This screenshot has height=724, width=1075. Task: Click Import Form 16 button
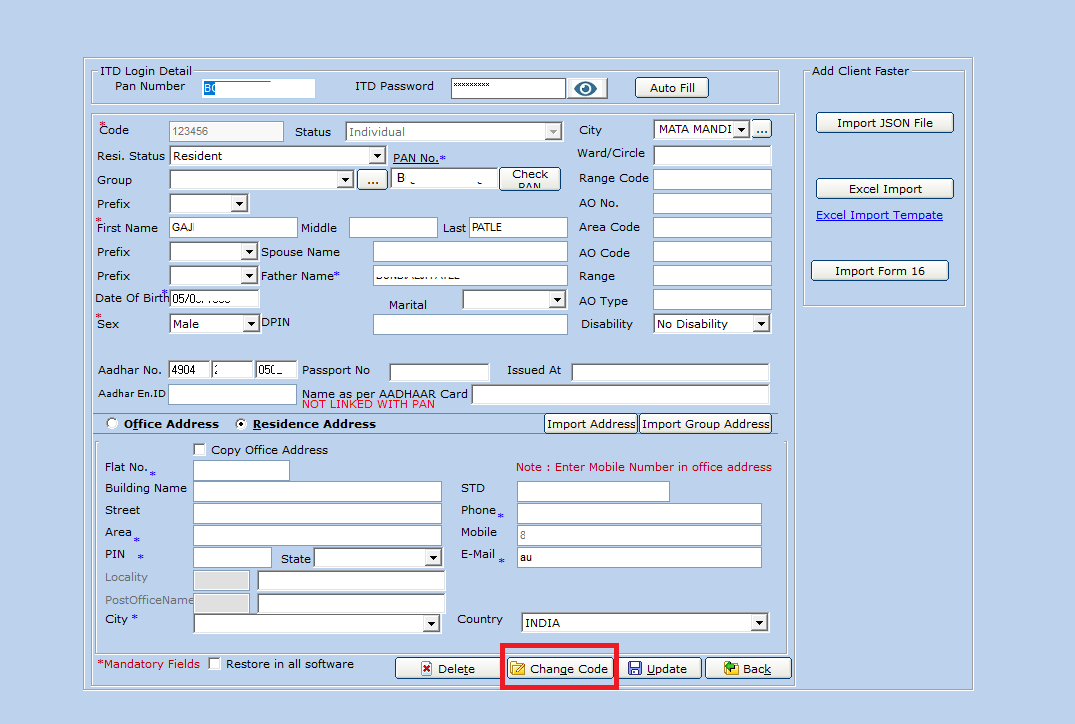(880, 271)
